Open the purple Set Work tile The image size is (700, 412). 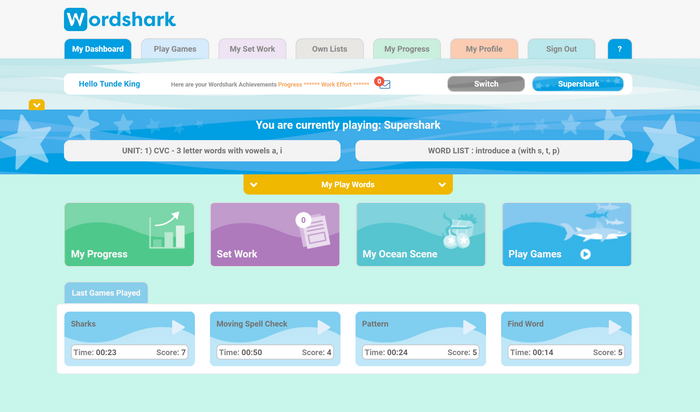point(275,235)
